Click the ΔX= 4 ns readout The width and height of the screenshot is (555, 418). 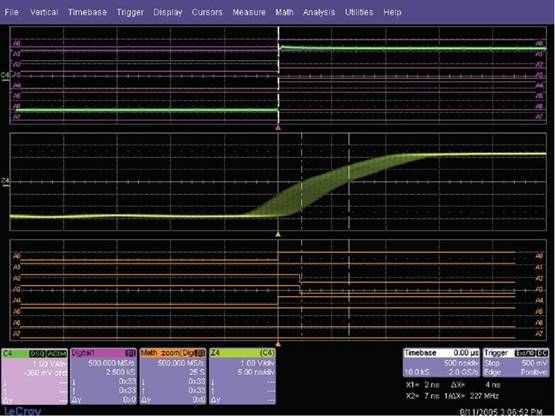click(x=475, y=385)
